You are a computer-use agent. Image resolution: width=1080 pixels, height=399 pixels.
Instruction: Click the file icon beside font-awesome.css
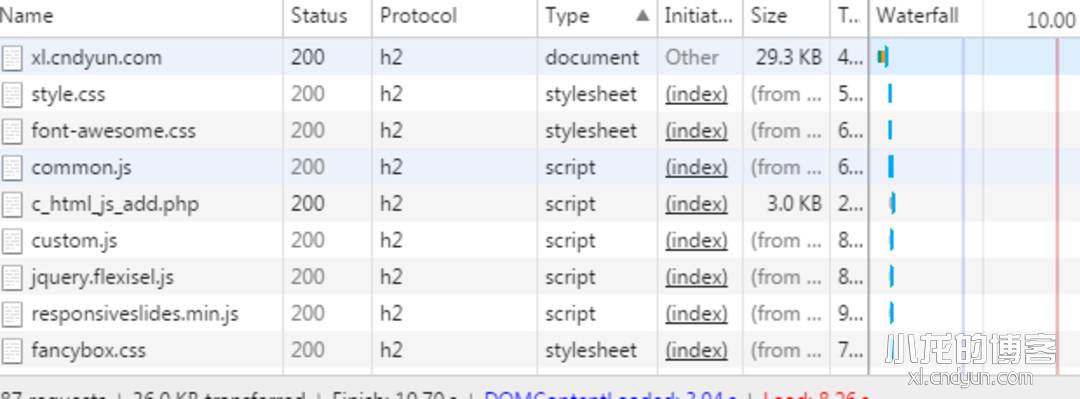(x=12, y=131)
